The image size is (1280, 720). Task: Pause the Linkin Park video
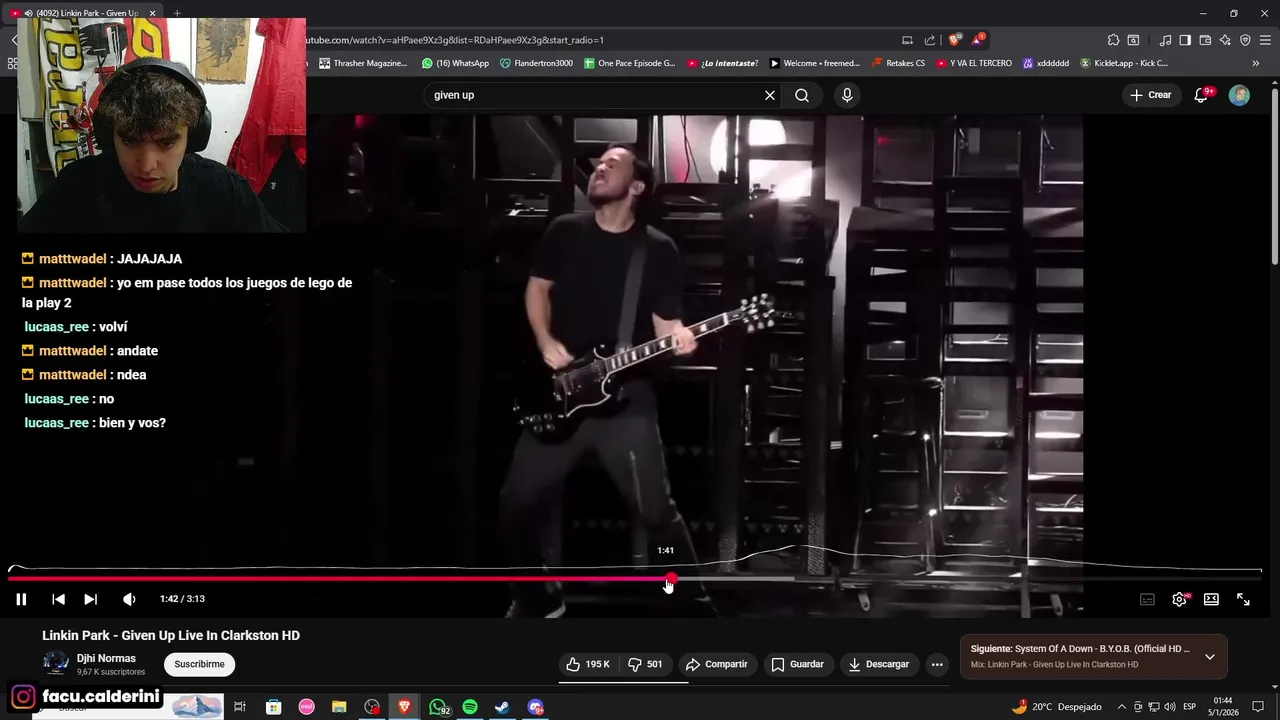point(21,599)
